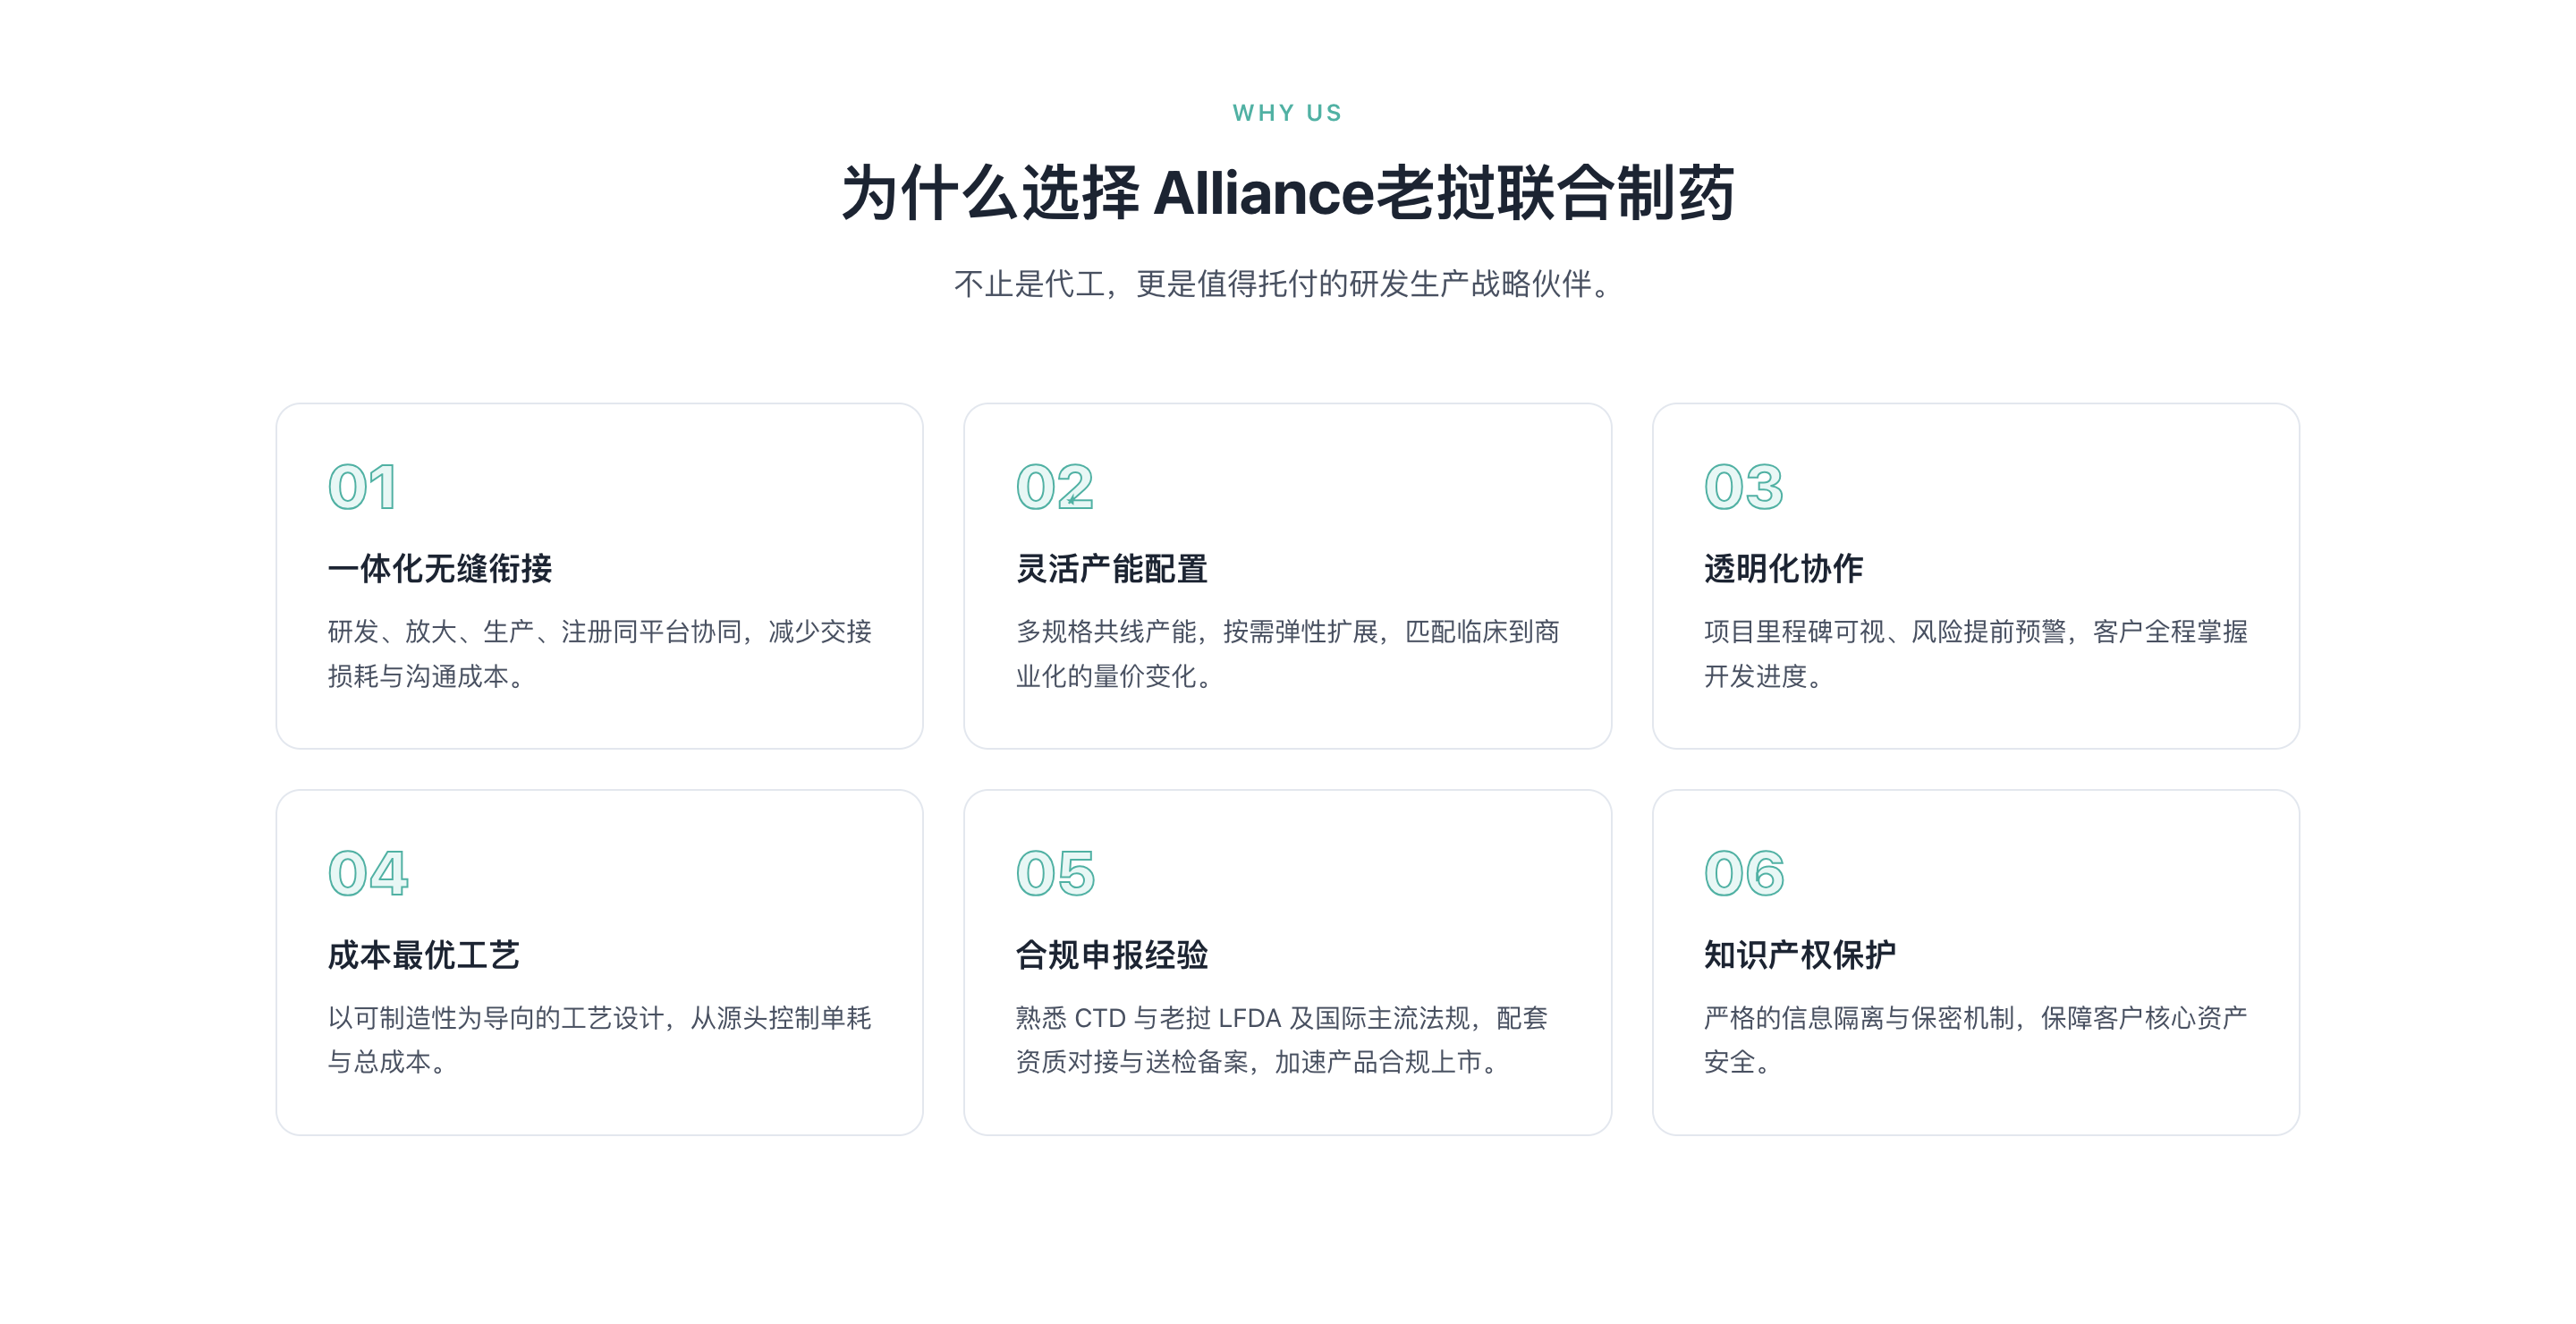2576x1324 pixels.
Task: Click the outlined number "04"
Action: [x=368, y=873]
